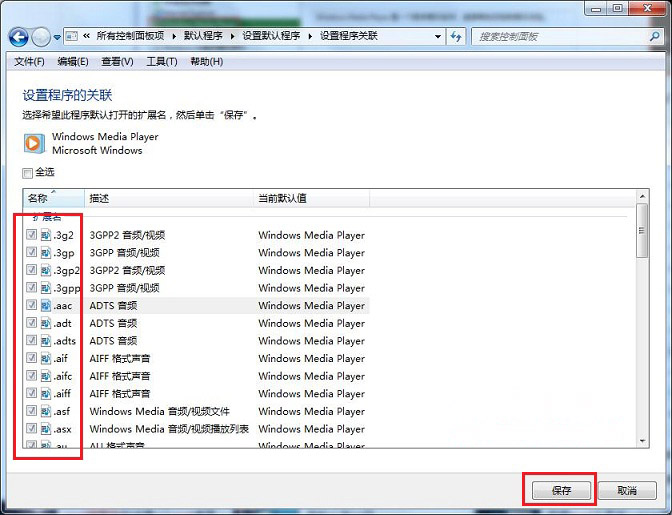Click the file icon of .aifc row
Screen dimensions: 672x515
click(45, 376)
